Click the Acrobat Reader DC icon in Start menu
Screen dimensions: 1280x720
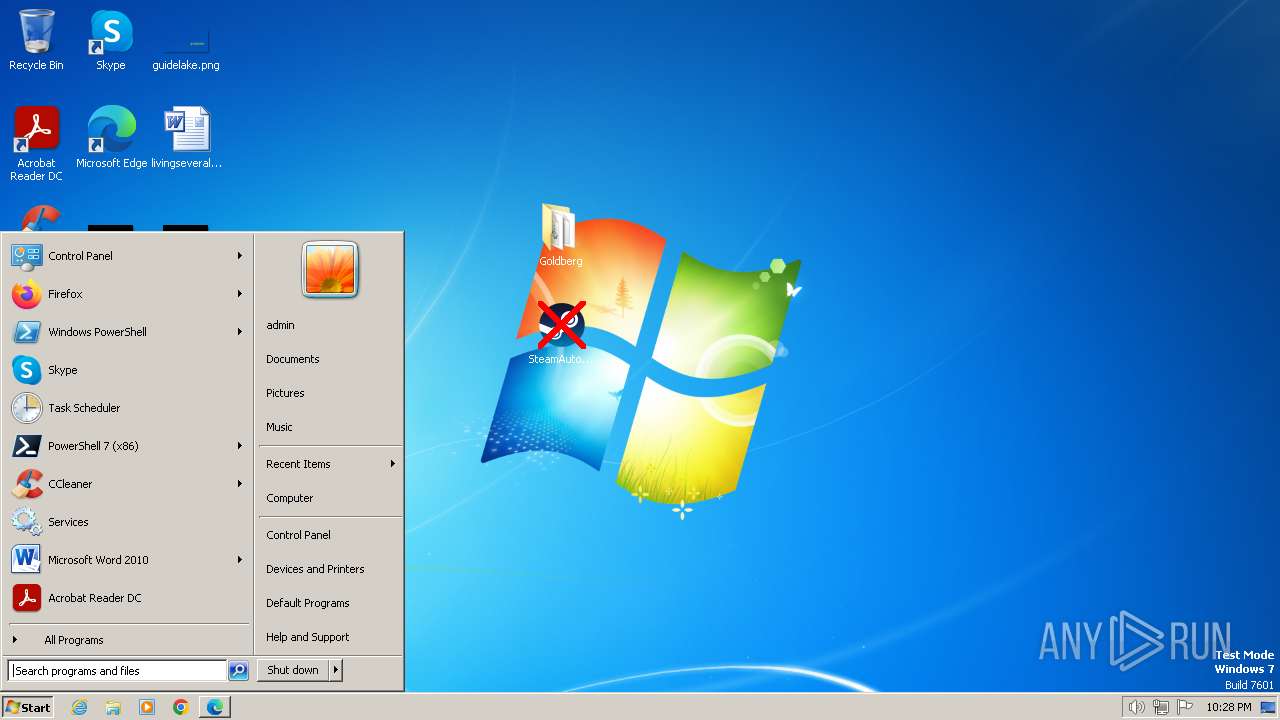coord(26,598)
